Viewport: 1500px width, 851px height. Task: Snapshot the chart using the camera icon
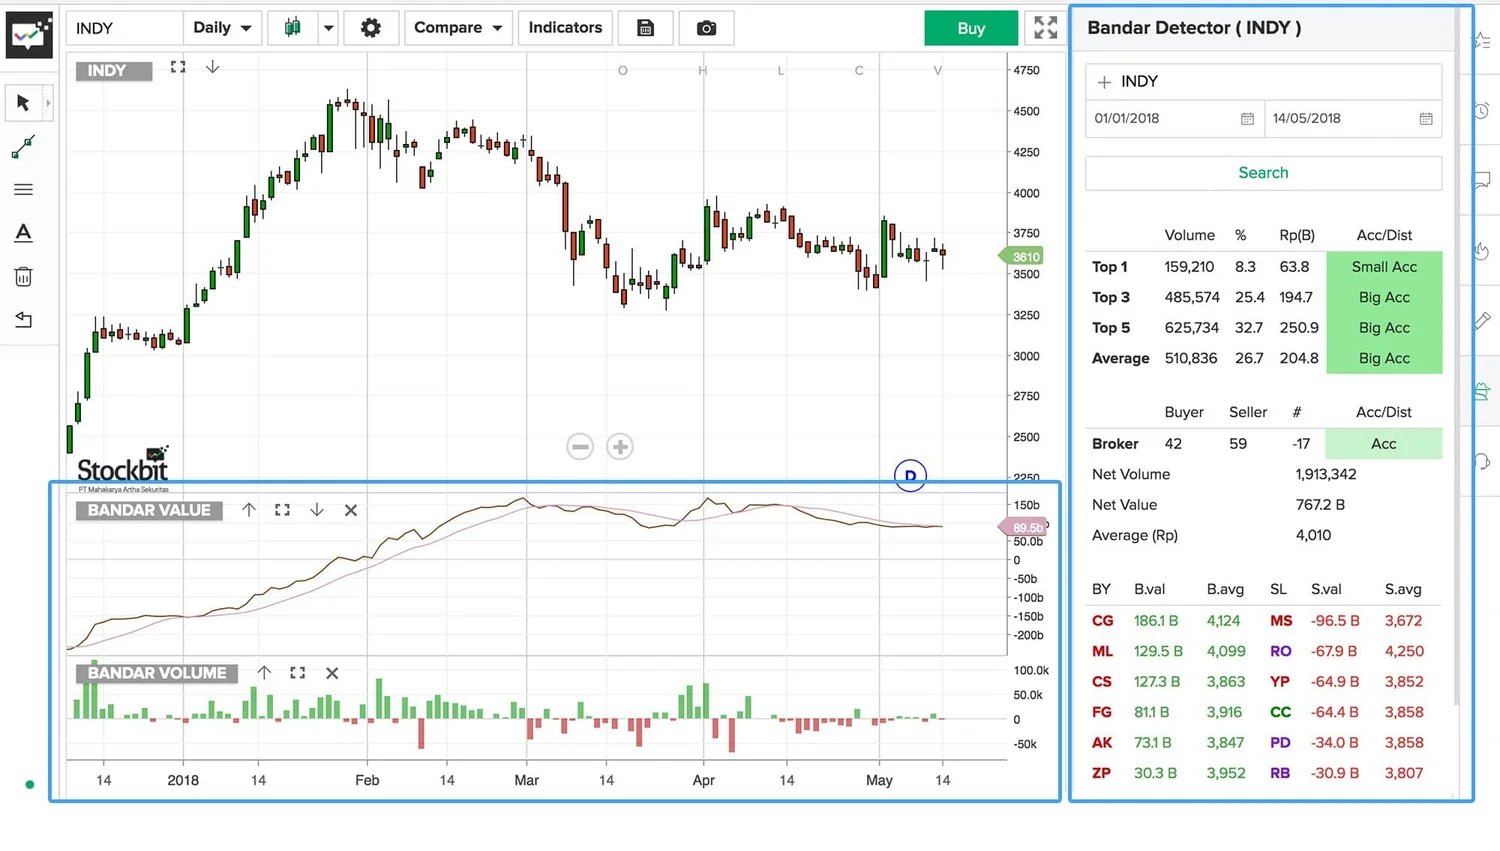707,28
